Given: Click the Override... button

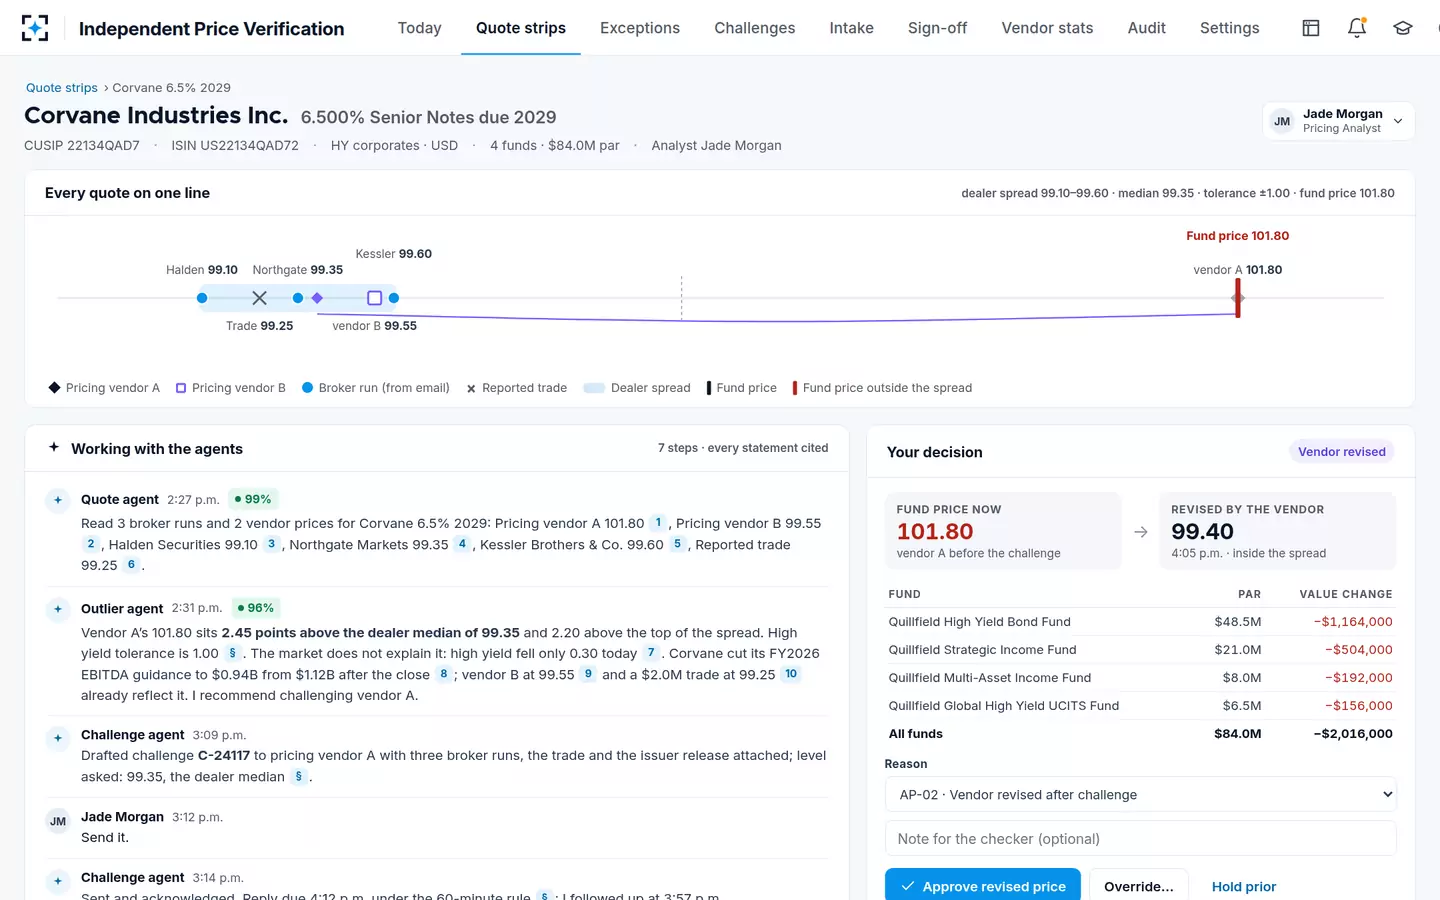Looking at the screenshot, I should coord(1139,886).
